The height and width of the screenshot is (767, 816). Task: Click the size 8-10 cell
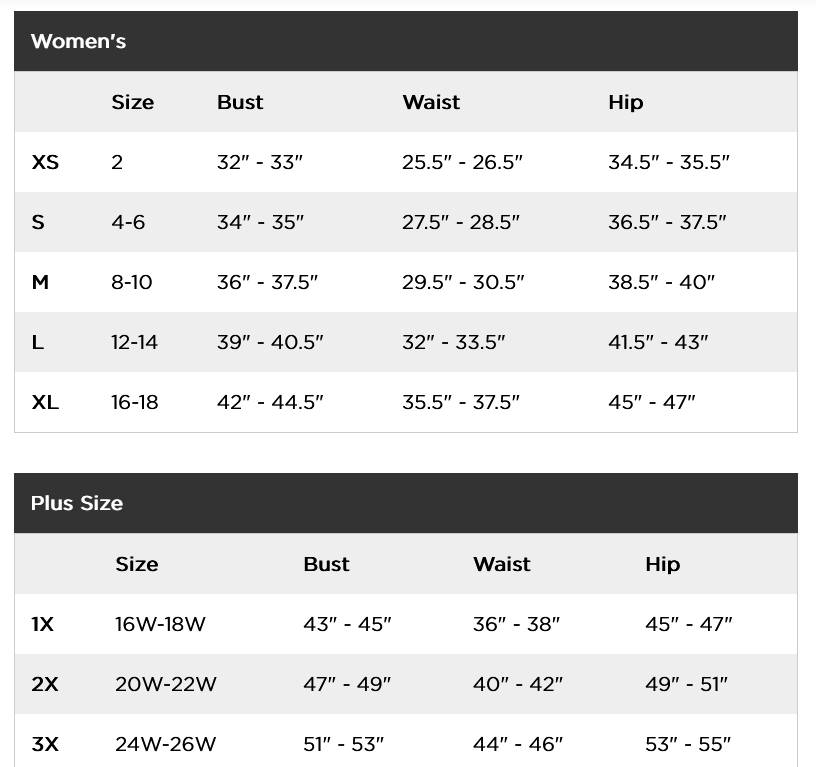pyautogui.click(x=132, y=282)
